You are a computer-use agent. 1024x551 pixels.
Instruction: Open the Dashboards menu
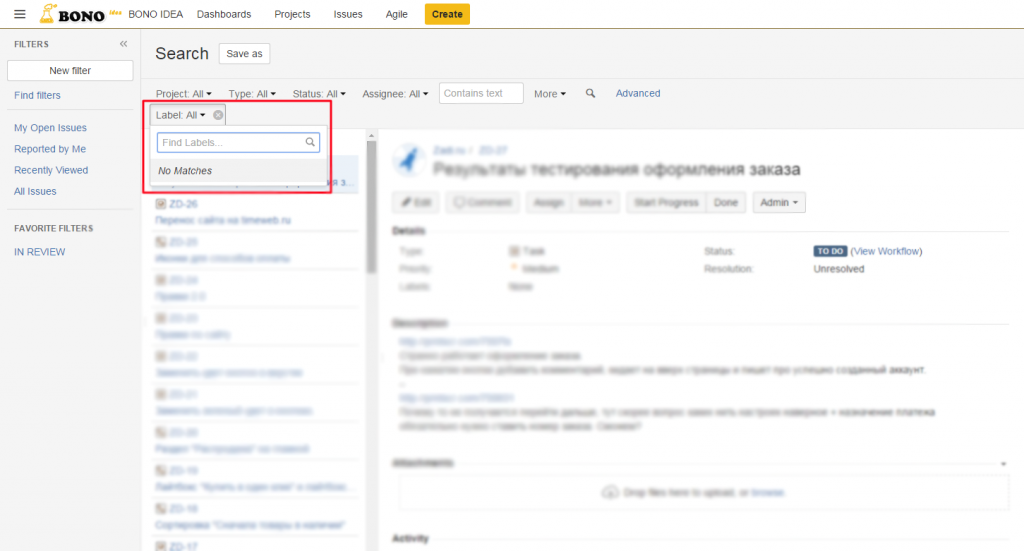[x=224, y=14]
